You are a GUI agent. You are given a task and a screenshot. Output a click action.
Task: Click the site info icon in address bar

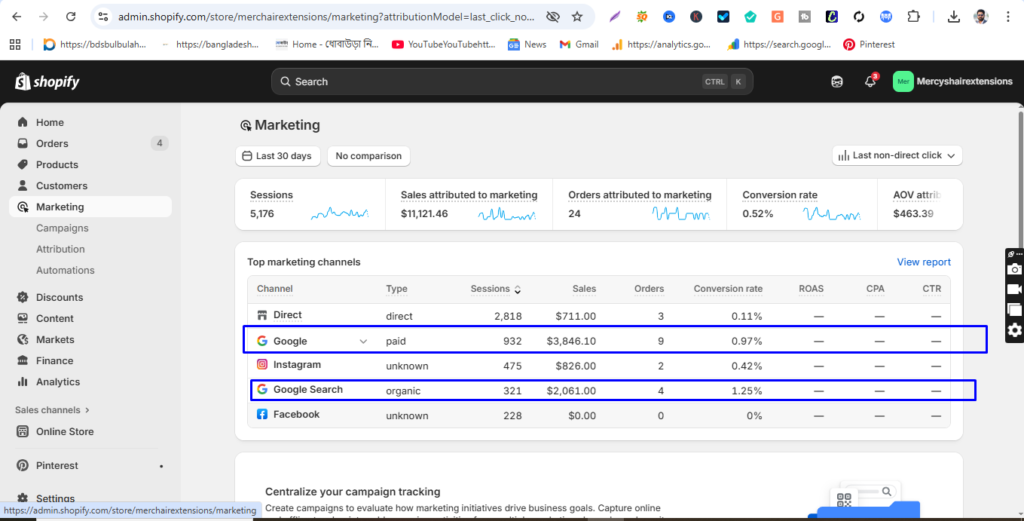point(103,17)
